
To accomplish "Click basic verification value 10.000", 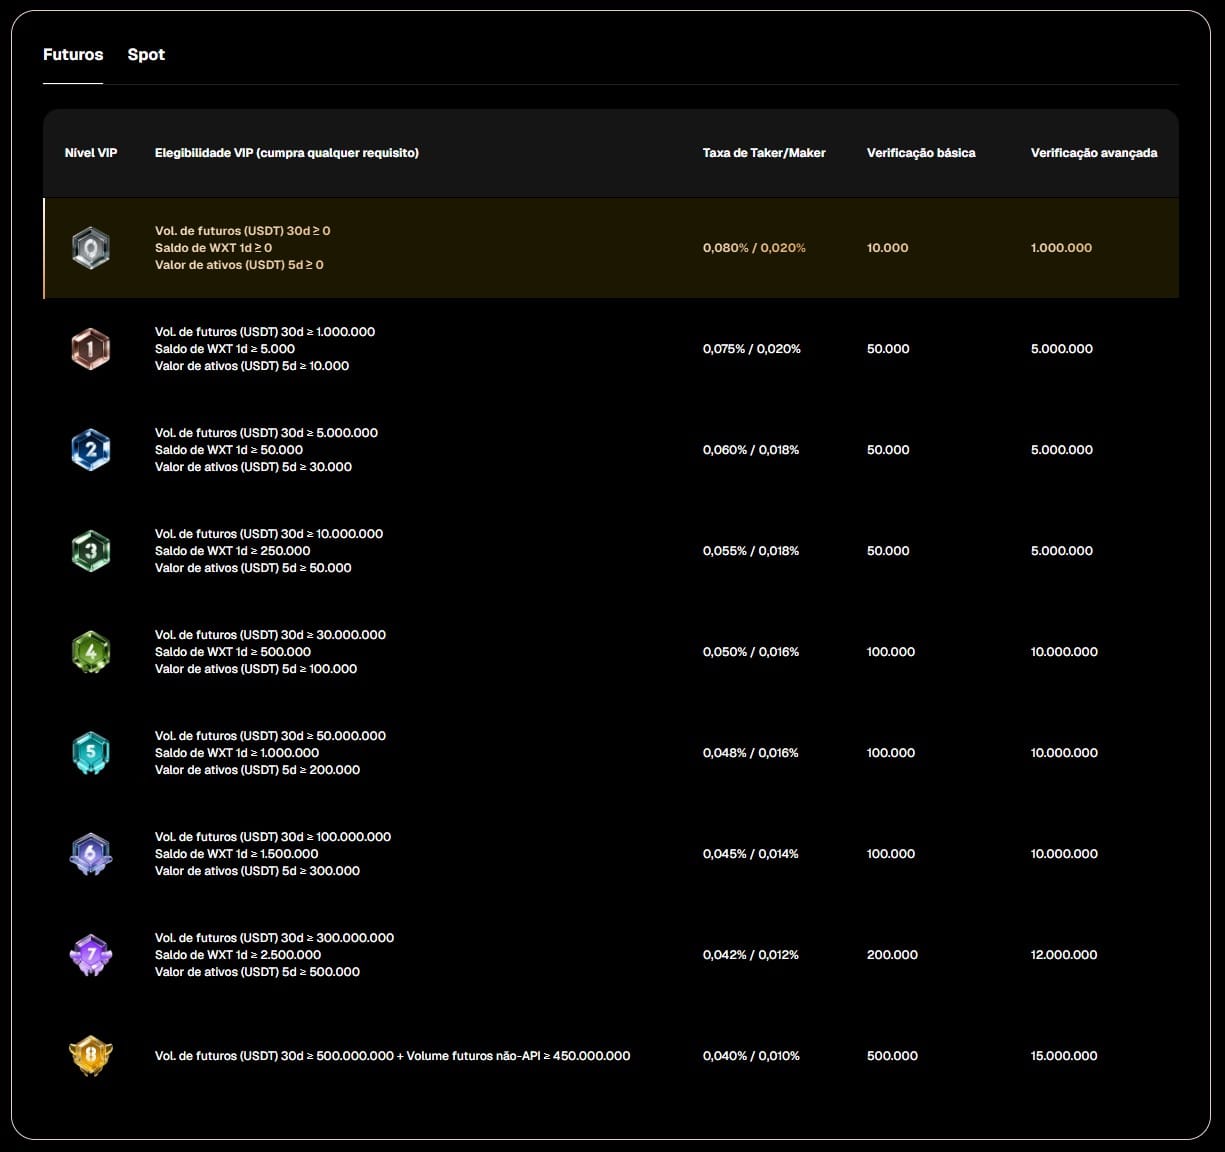I will point(888,248).
